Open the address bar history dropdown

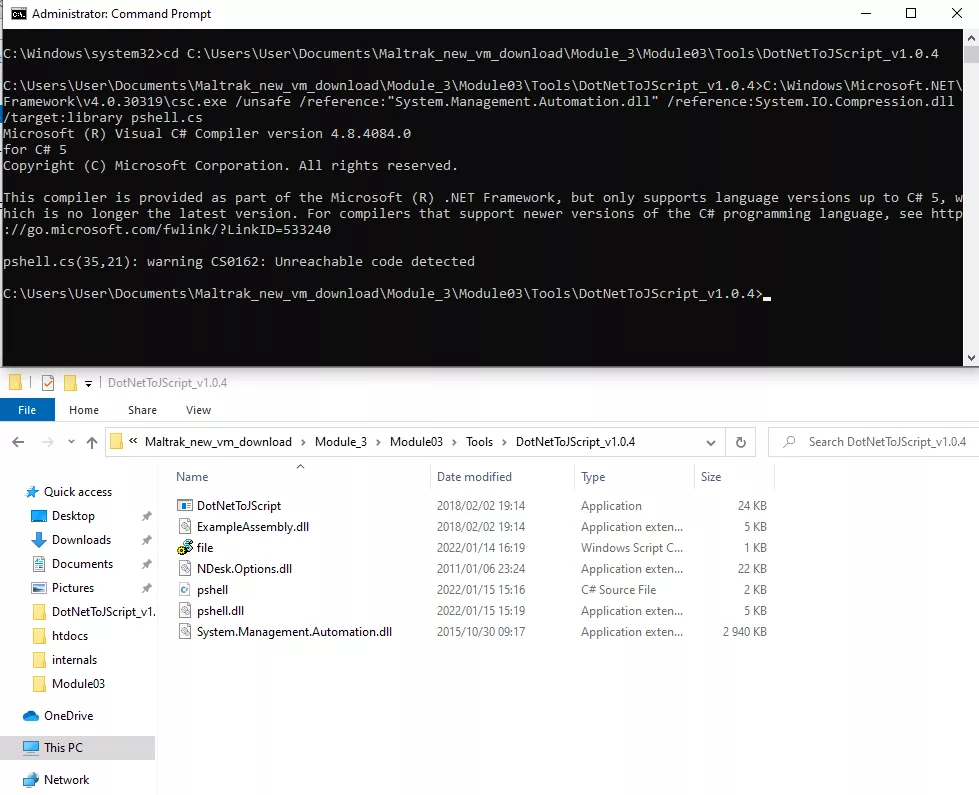[x=710, y=441]
